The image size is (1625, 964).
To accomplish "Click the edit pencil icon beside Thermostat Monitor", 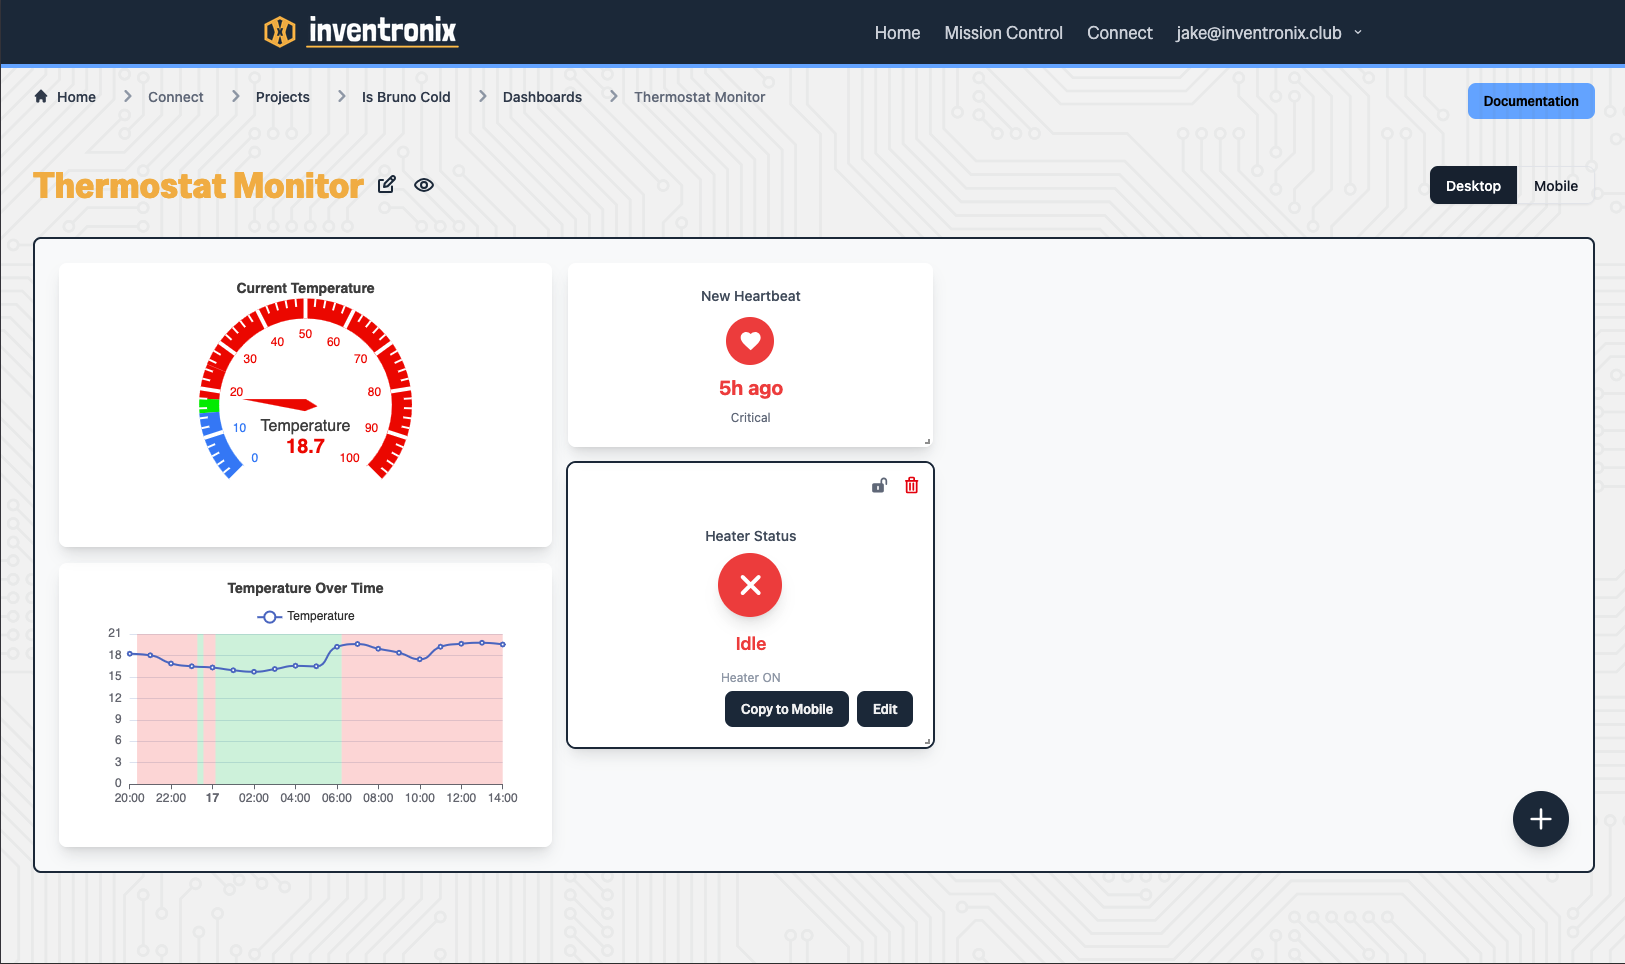I will 386,184.
